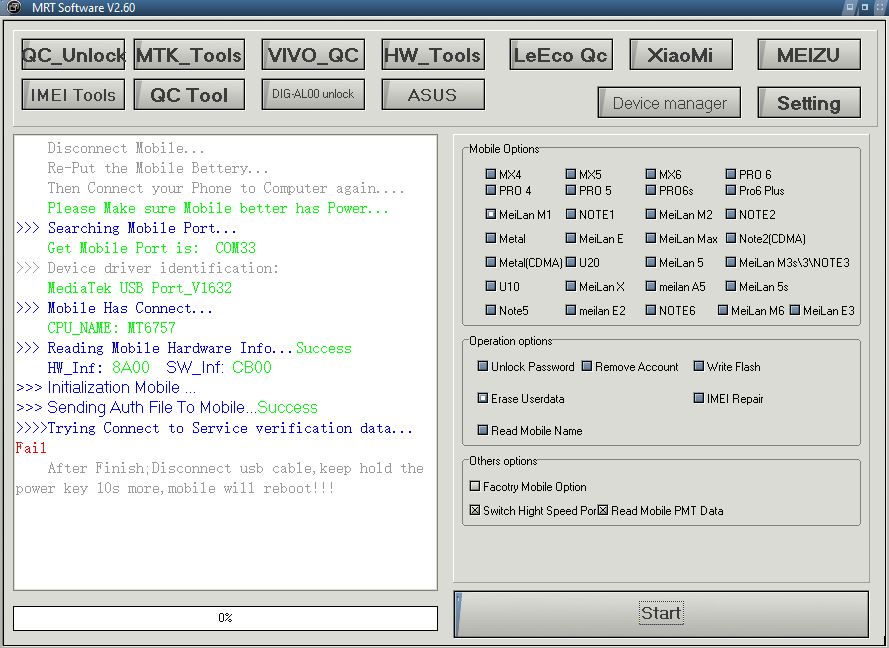This screenshot has width=889, height=648.
Task: Open the MTK_Tools section
Action: [189, 54]
